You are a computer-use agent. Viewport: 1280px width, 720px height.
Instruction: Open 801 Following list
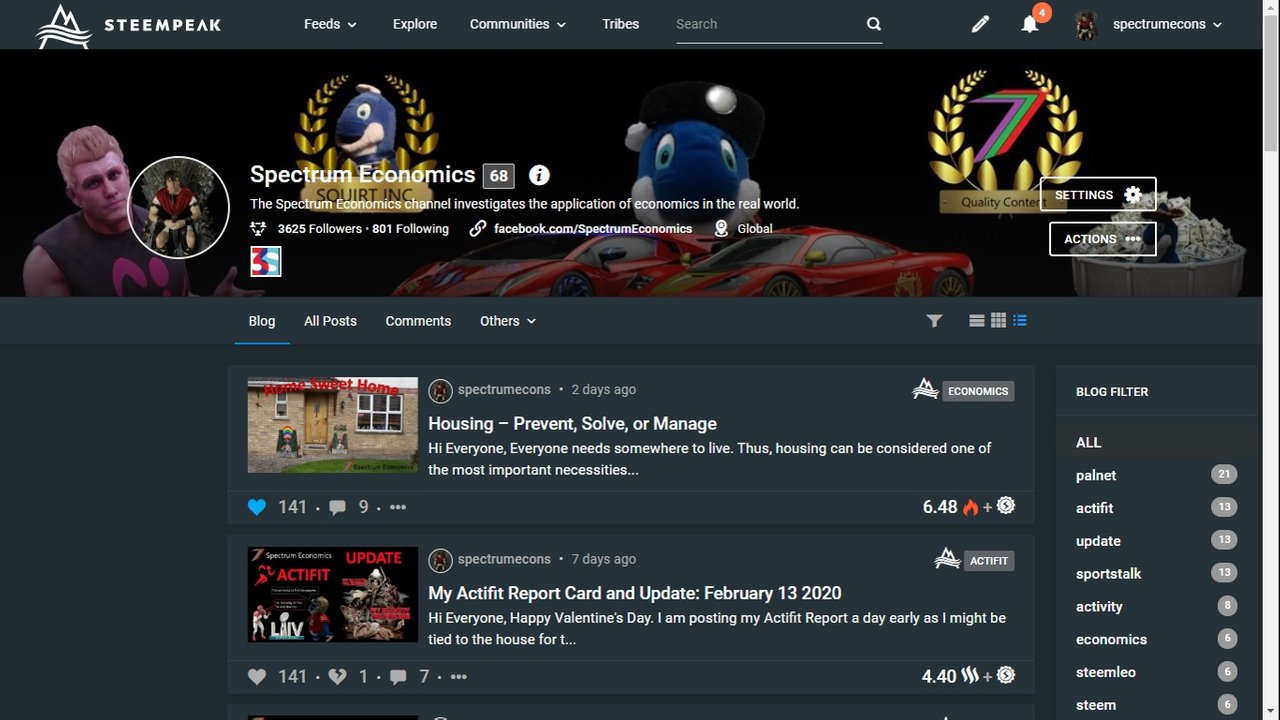click(x=410, y=229)
